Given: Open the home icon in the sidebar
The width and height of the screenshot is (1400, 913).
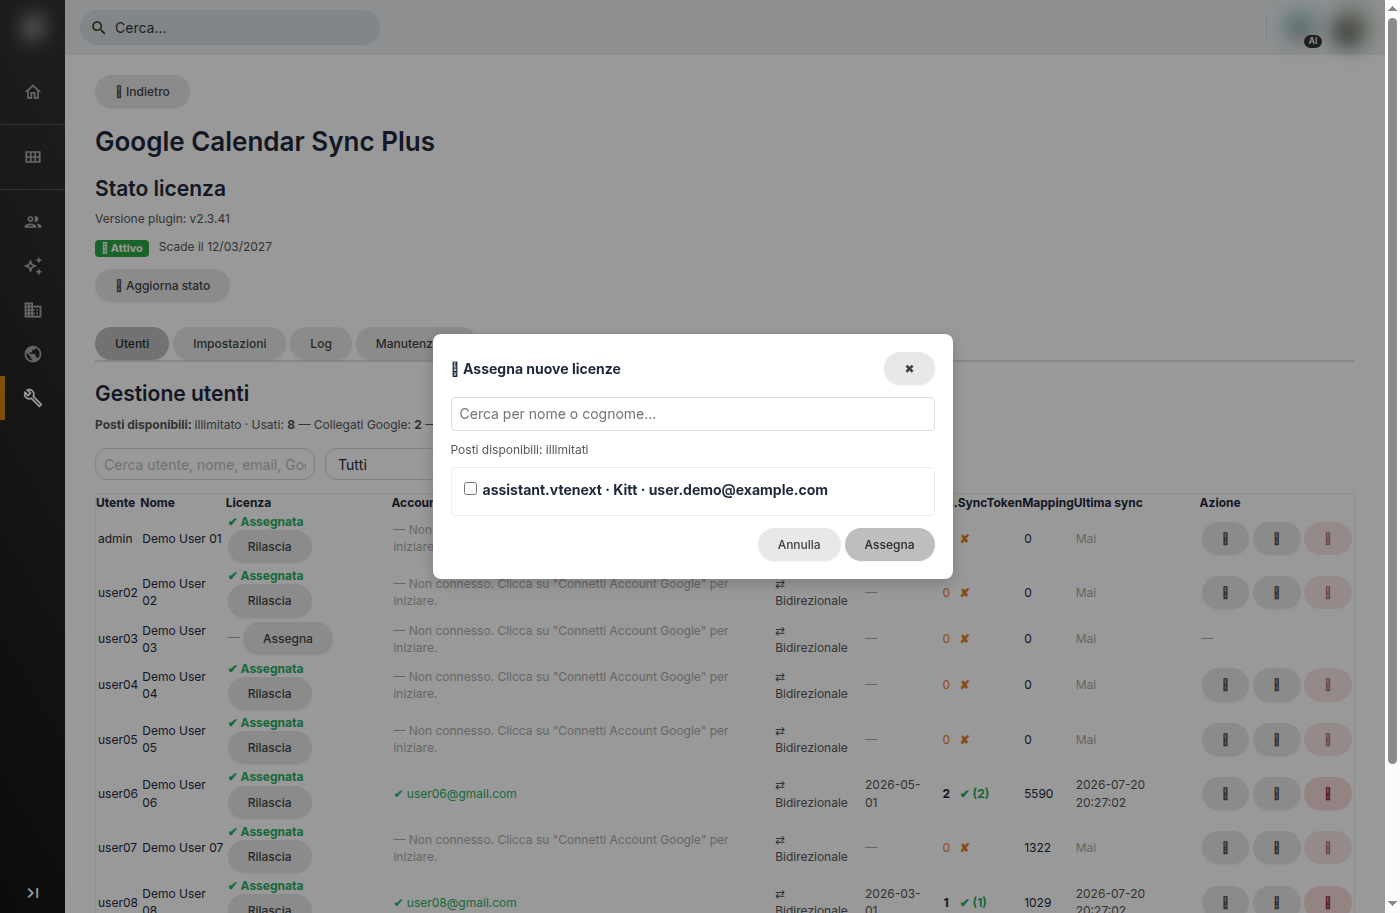Looking at the screenshot, I should 33,92.
